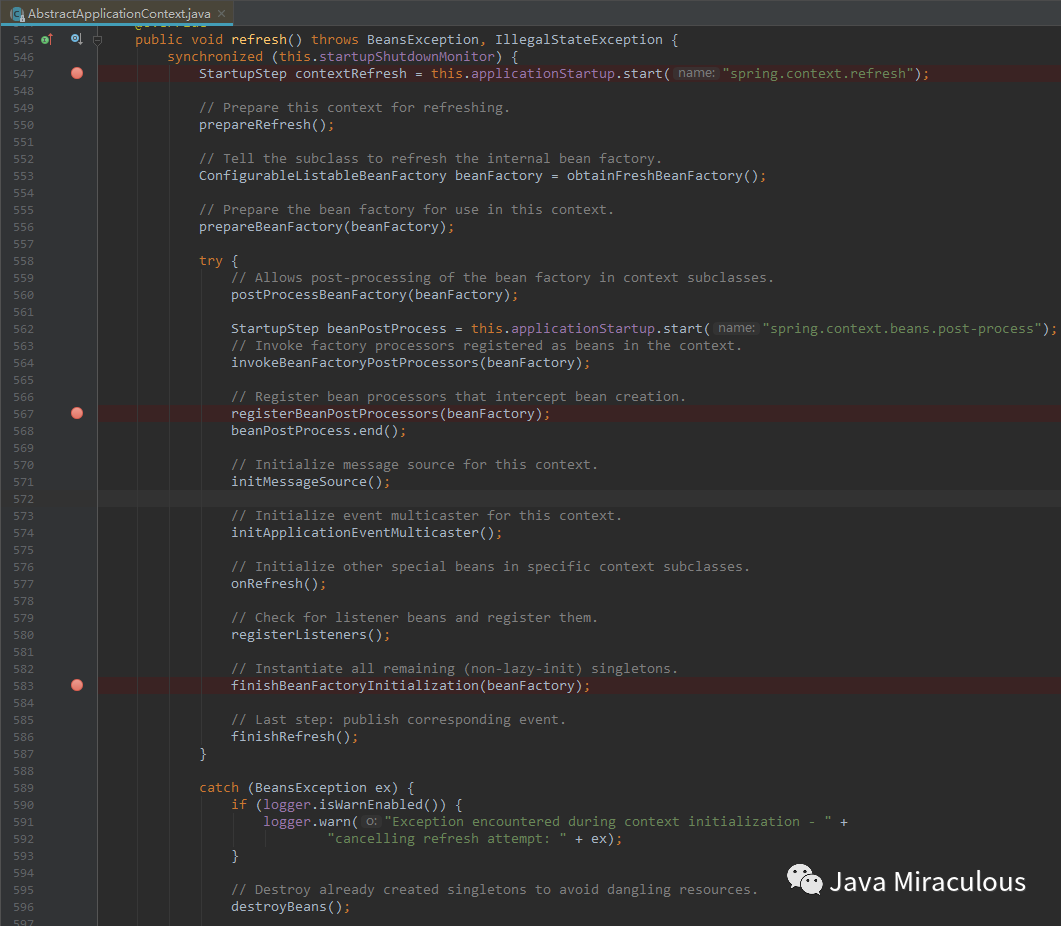Screen dimensions: 1061x926
Task: Click on startupShutdownMonitor in the synchronized statement
Action: pyautogui.click(x=407, y=56)
